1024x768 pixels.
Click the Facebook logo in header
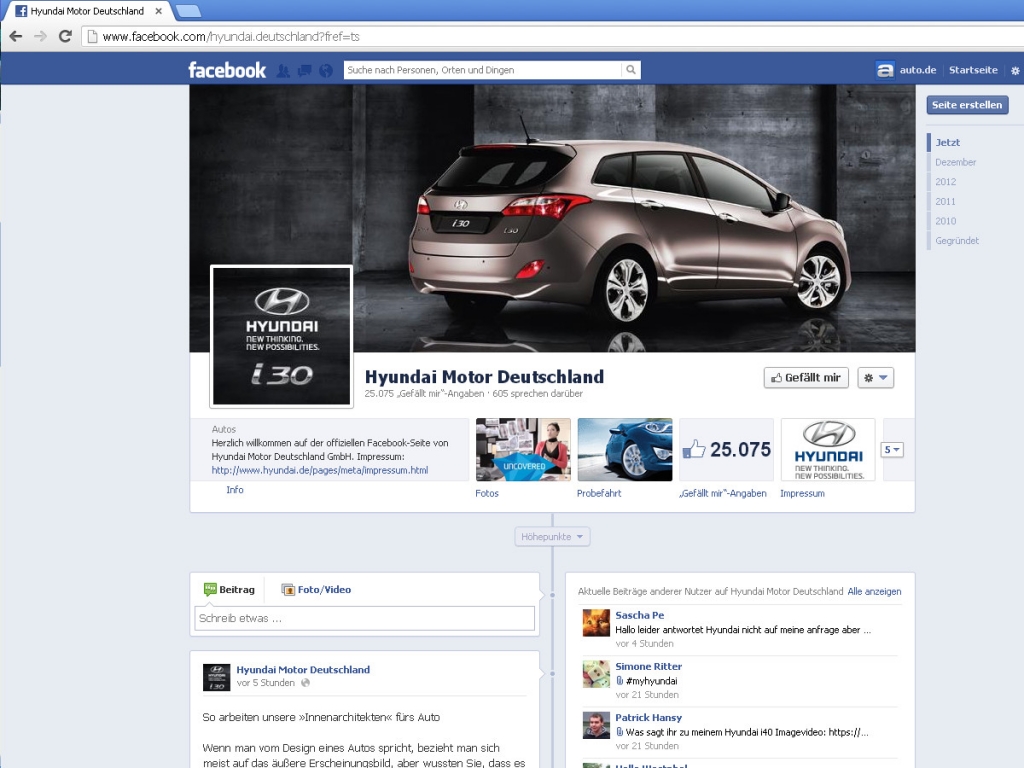pyautogui.click(x=227, y=70)
